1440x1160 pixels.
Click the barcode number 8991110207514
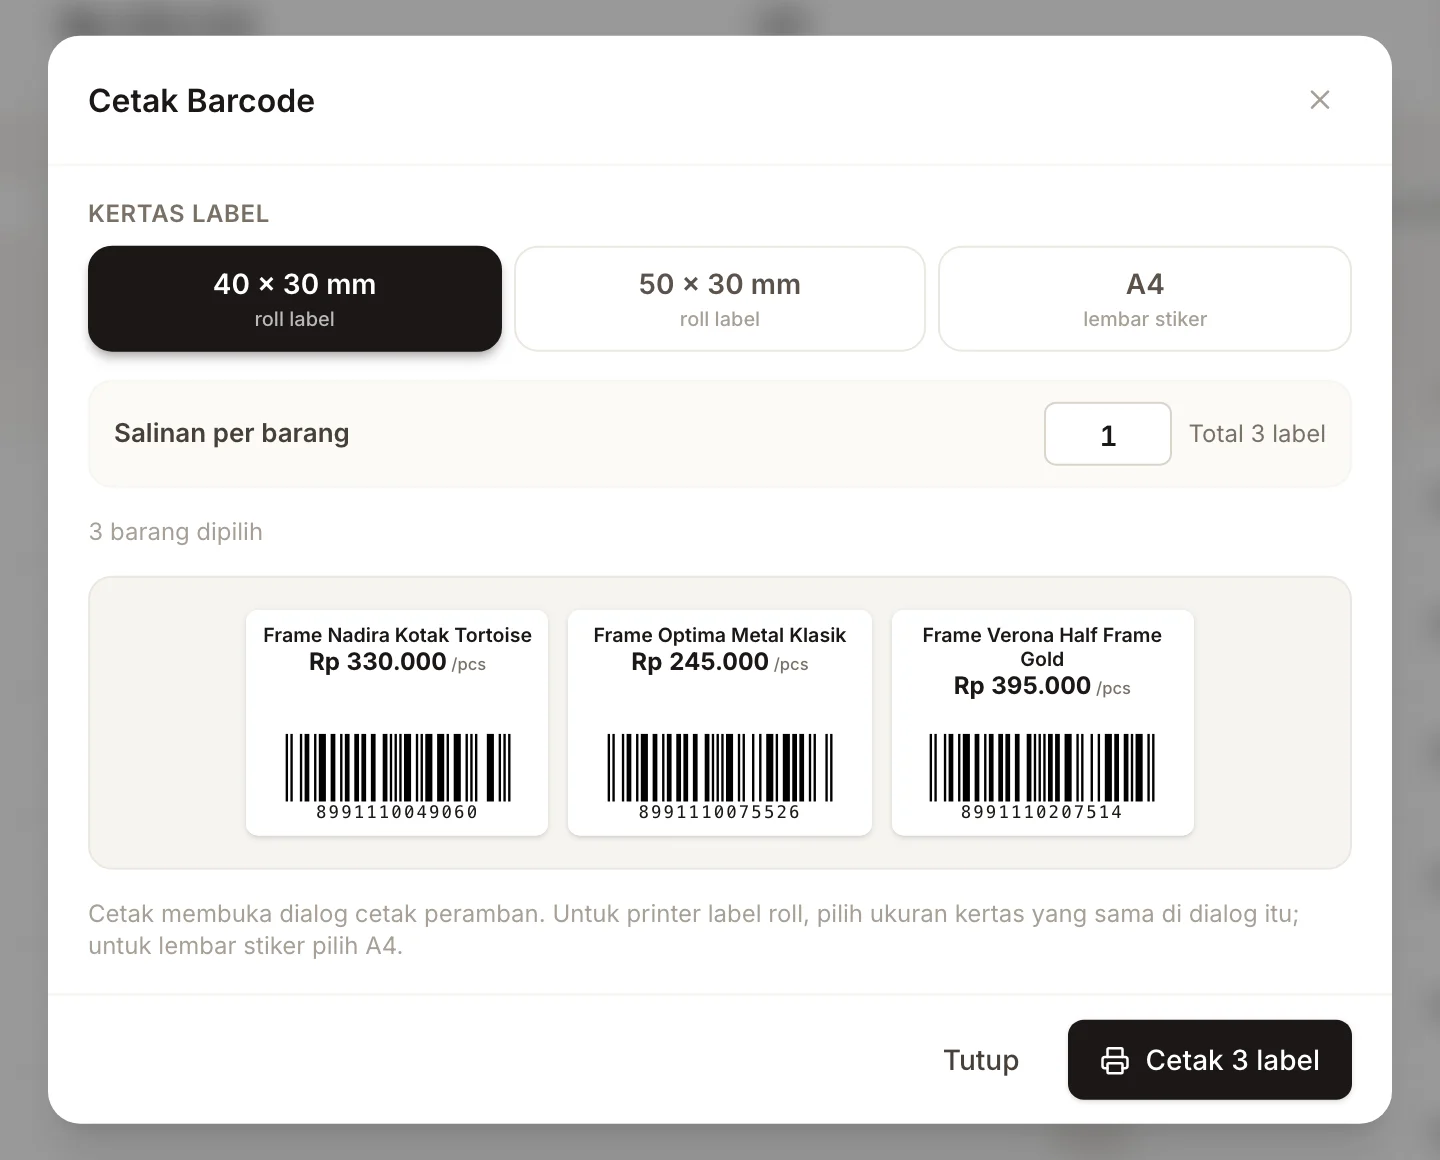coord(1042,812)
